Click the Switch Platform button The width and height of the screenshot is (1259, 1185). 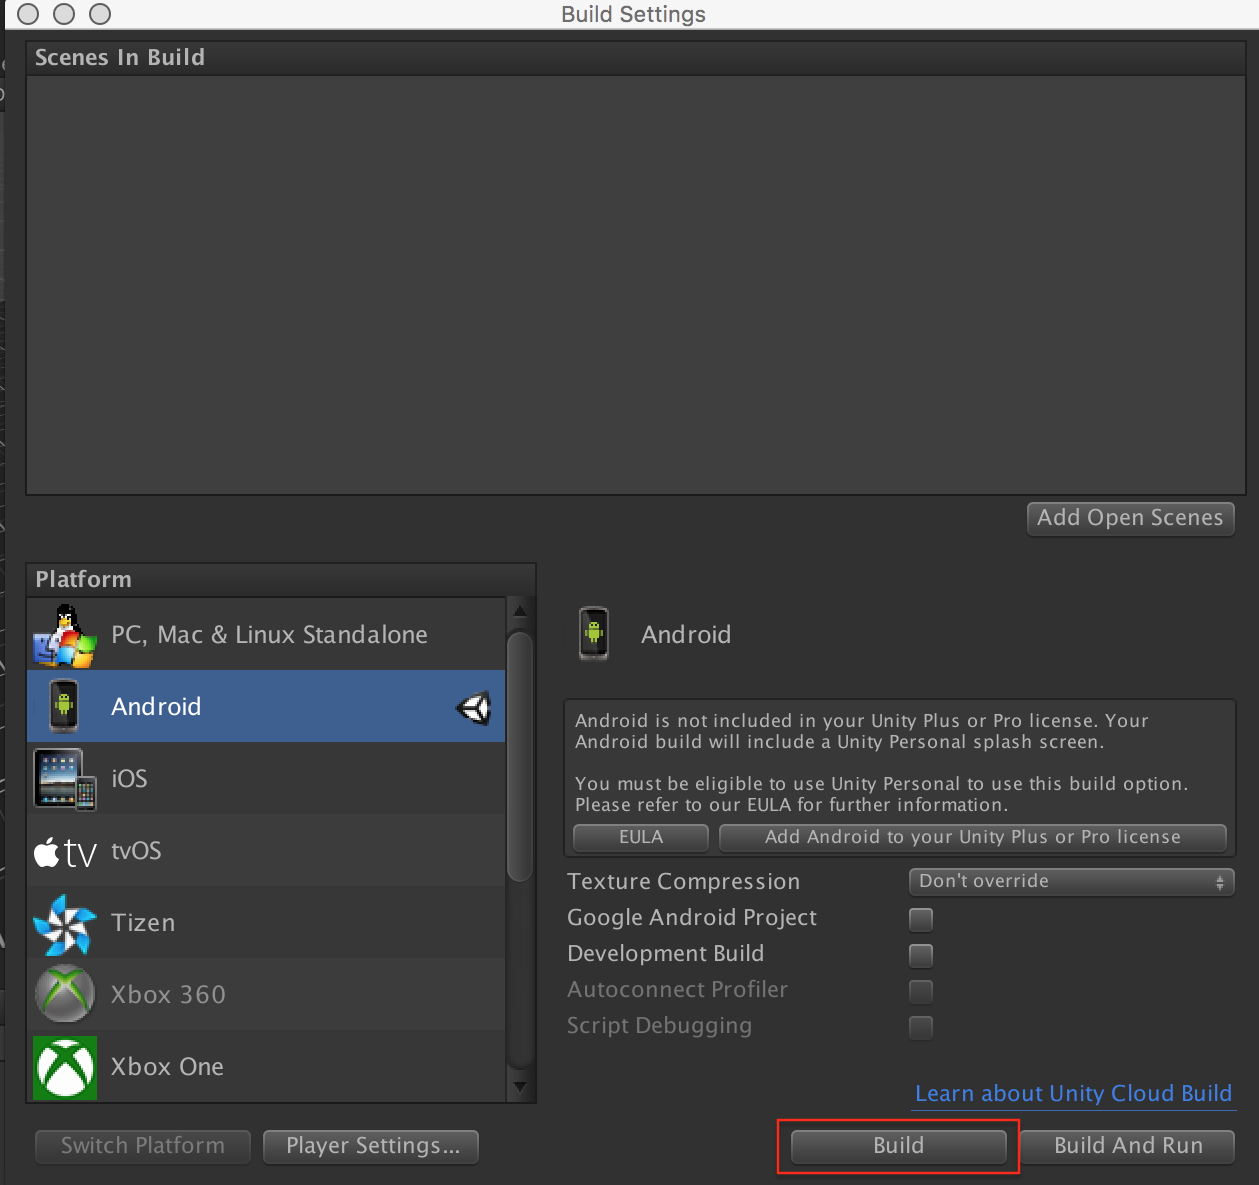point(143,1146)
